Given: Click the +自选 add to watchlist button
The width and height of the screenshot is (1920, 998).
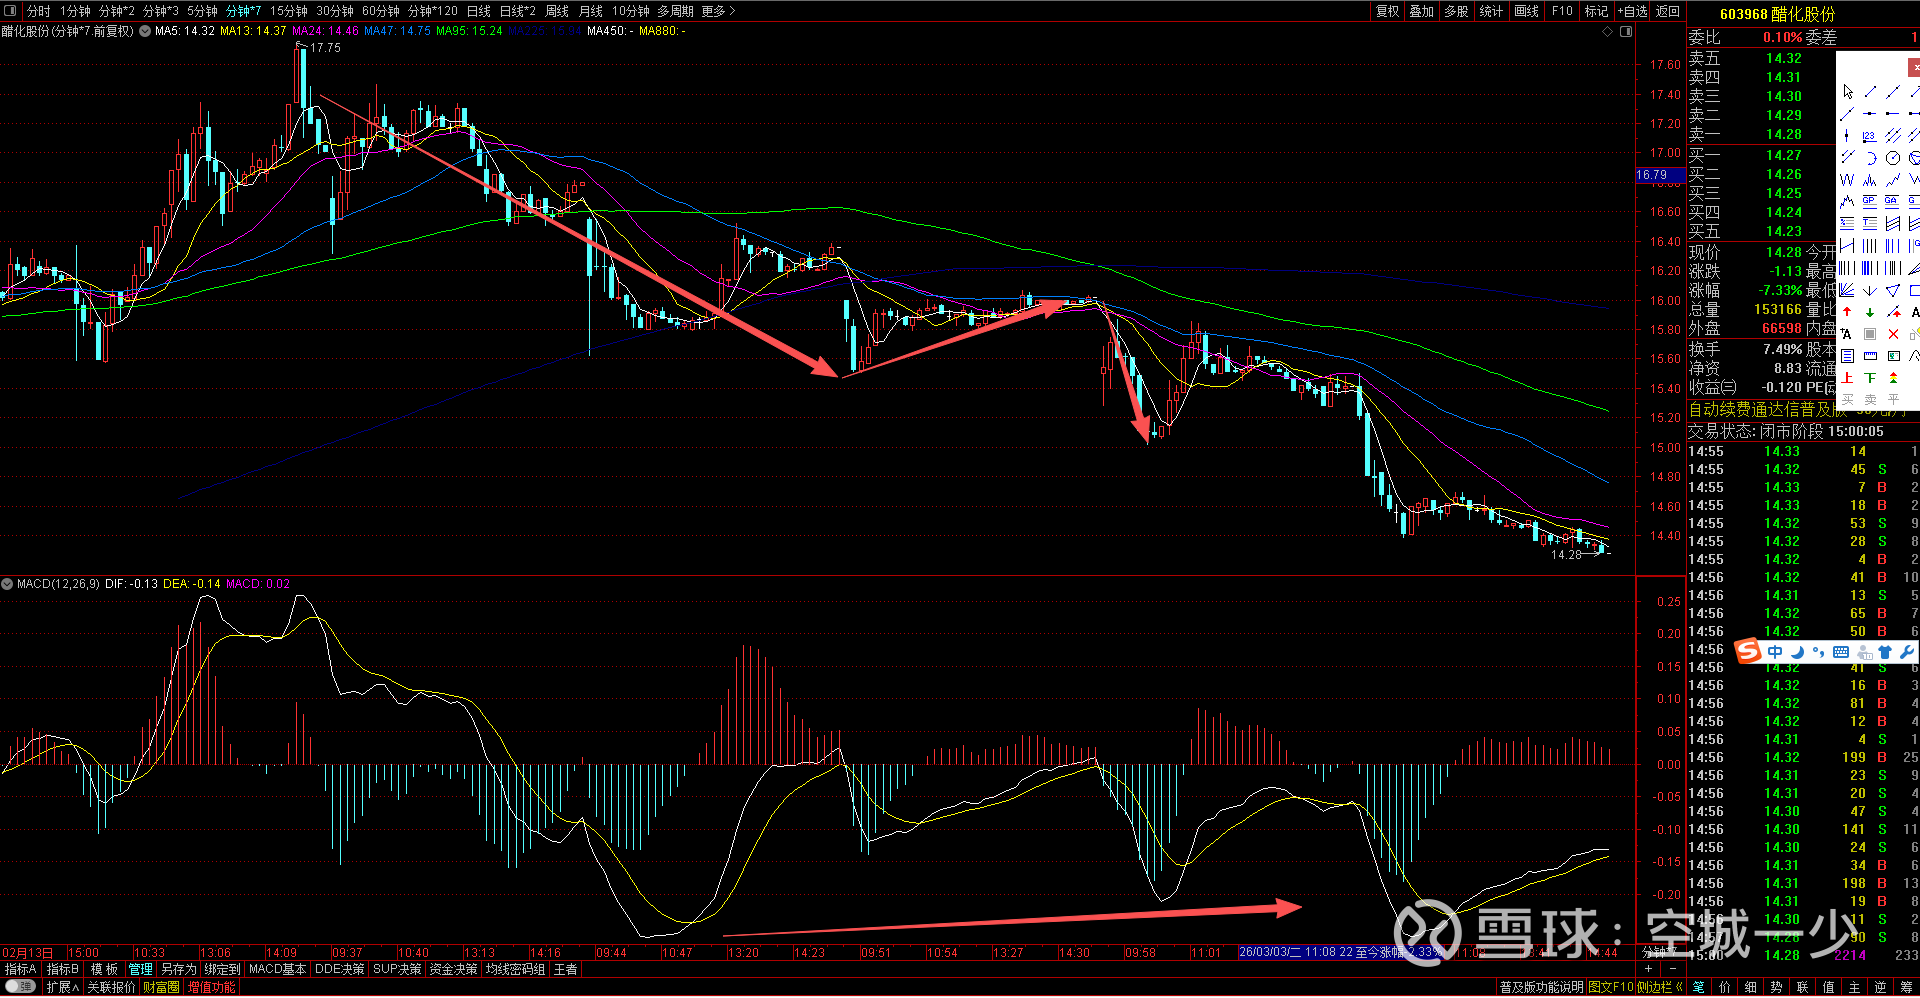Looking at the screenshot, I should [1632, 11].
